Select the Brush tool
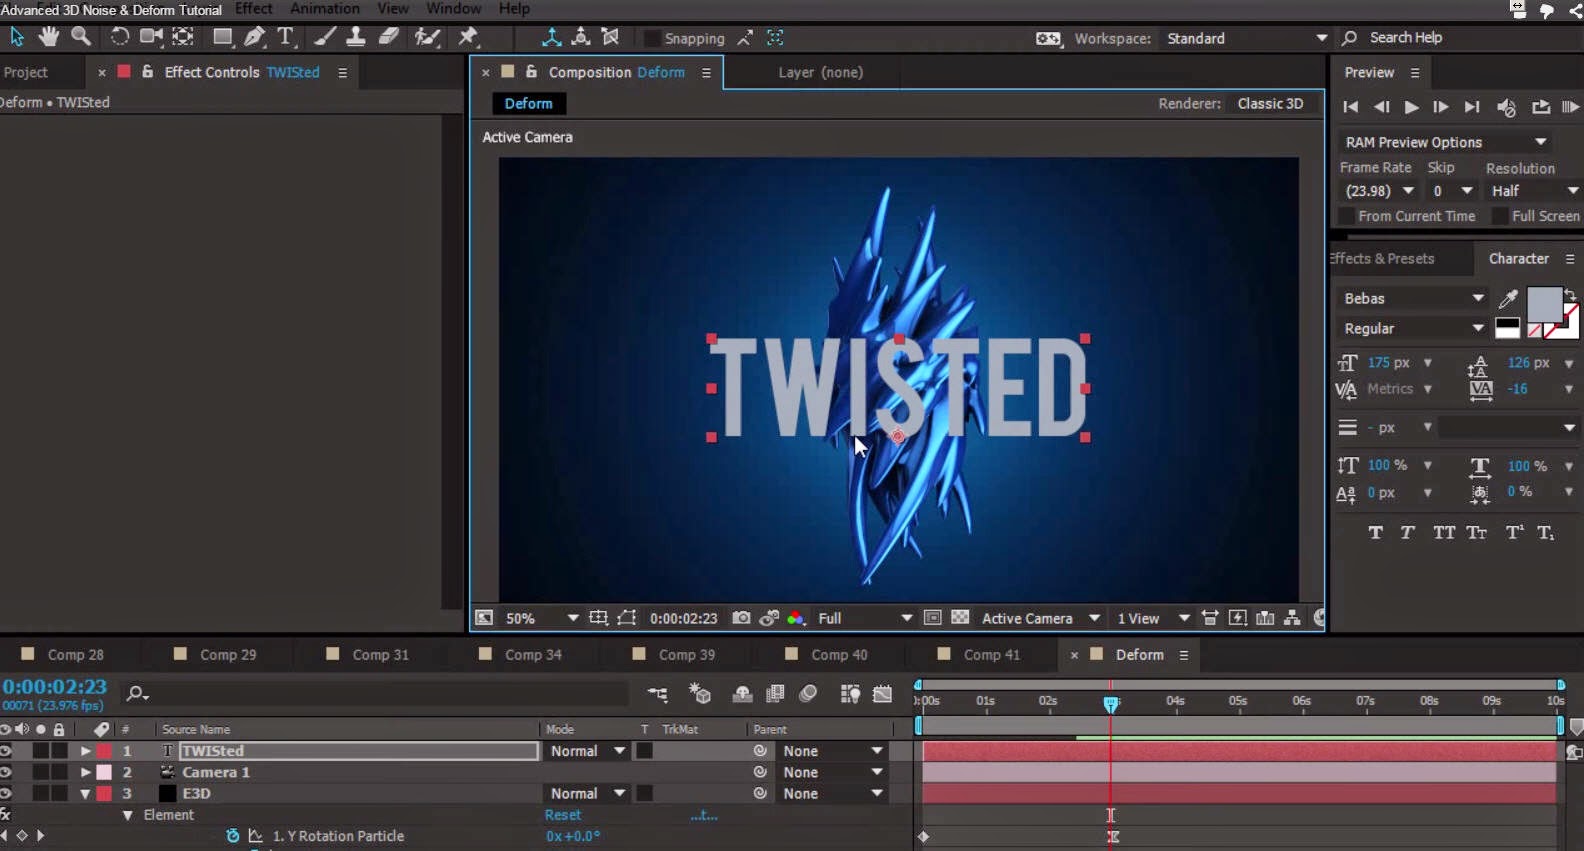The image size is (1584, 851). point(325,37)
